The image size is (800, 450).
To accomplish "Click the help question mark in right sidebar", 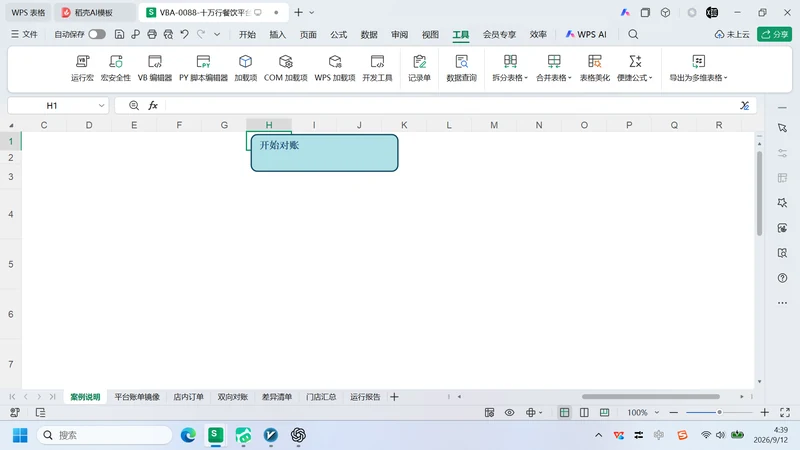I will pos(782,278).
